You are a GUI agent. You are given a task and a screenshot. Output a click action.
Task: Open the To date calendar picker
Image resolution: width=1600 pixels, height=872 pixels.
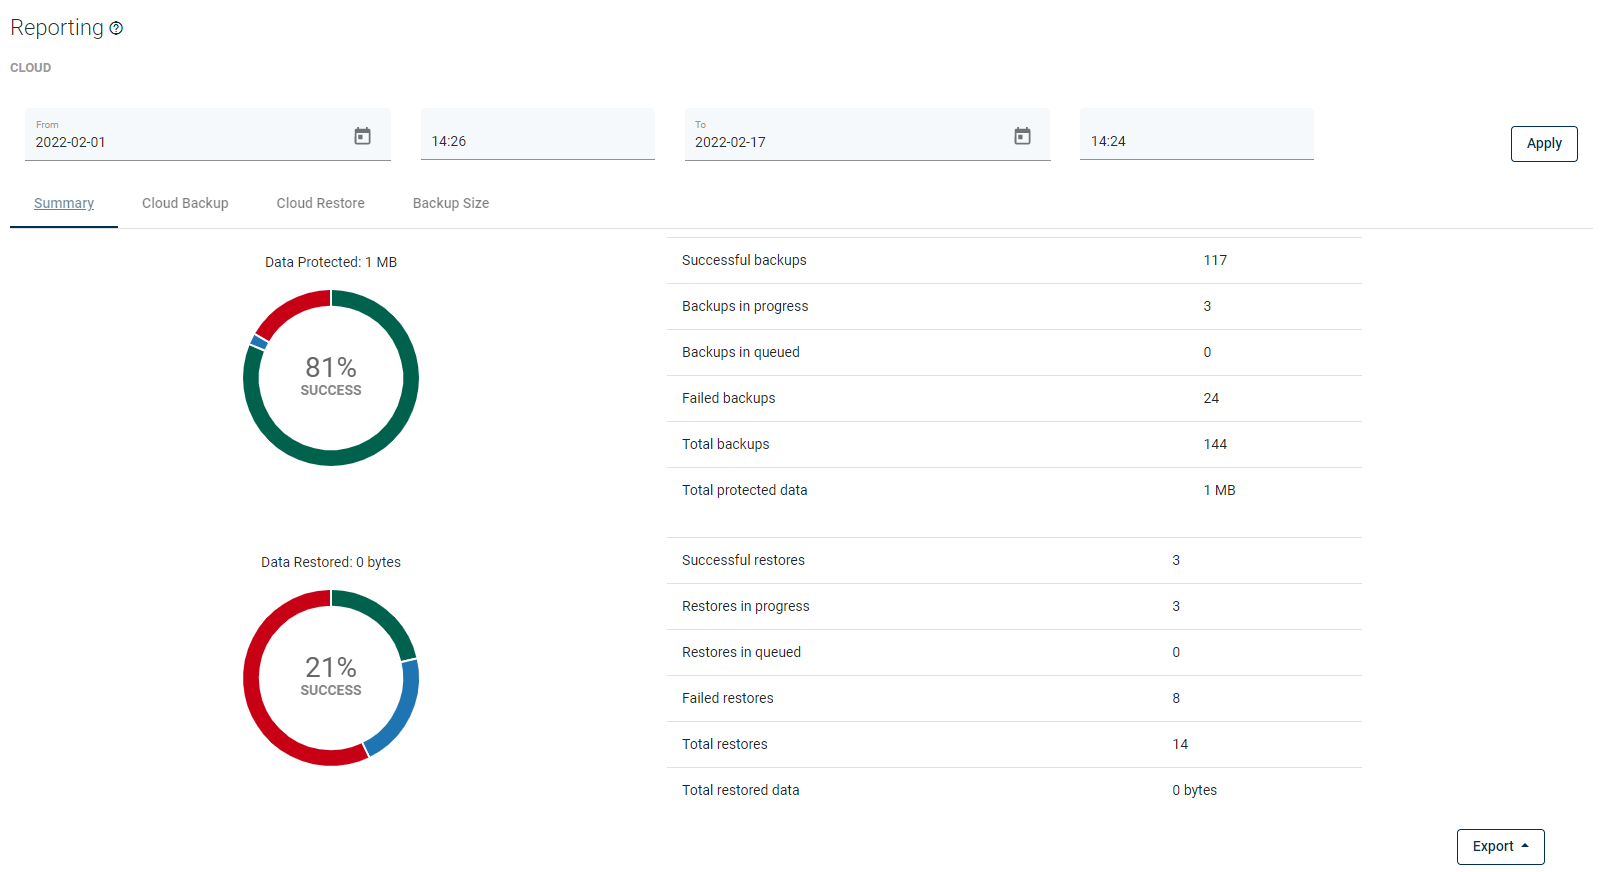click(x=1022, y=136)
